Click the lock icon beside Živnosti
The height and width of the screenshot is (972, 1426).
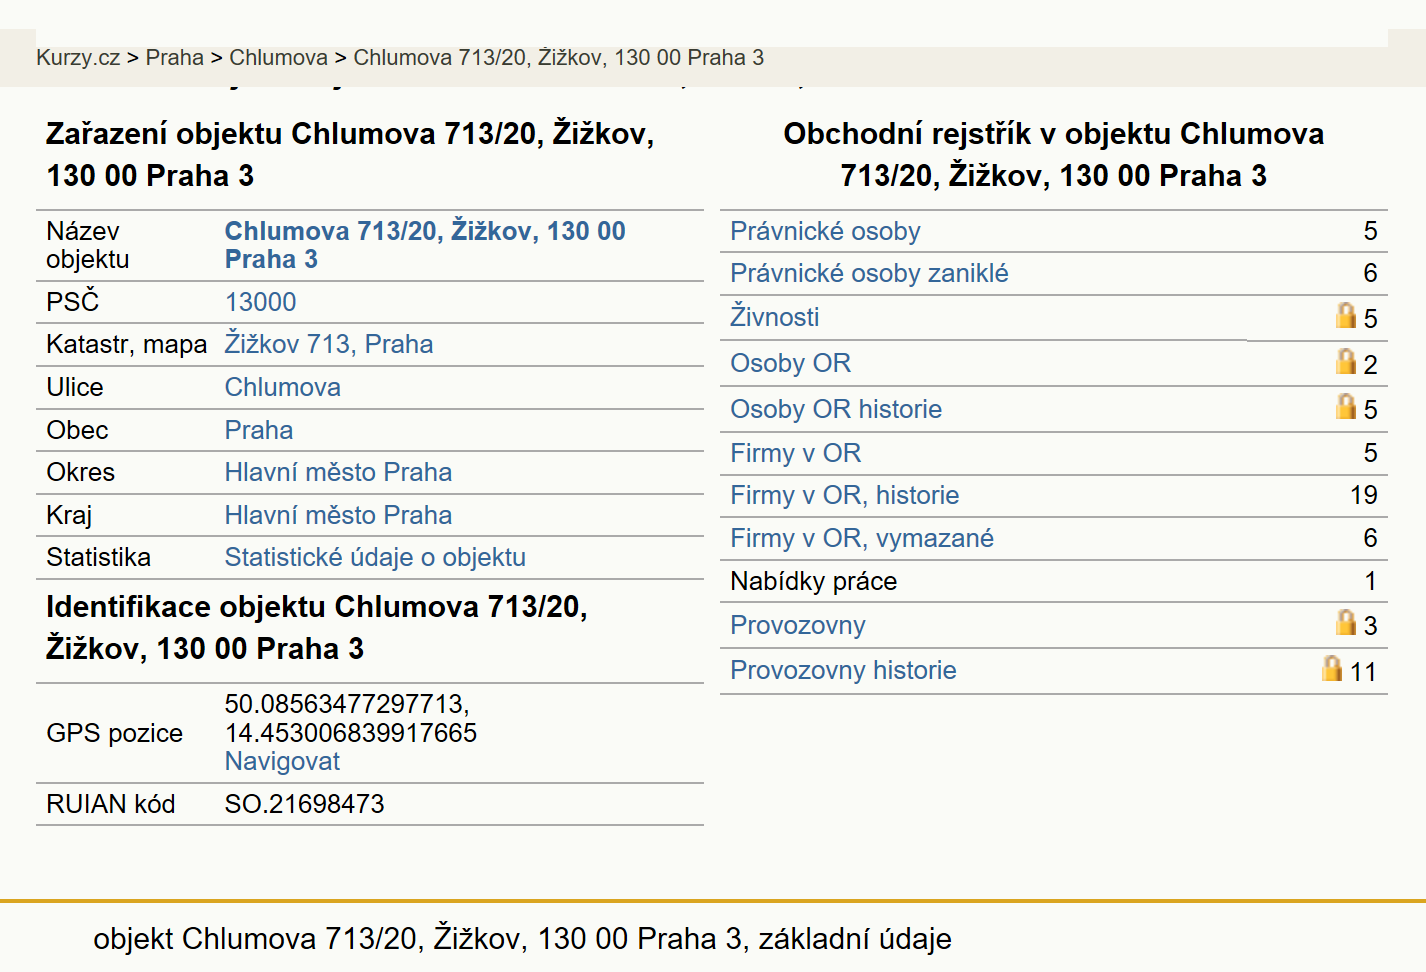(x=1346, y=316)
